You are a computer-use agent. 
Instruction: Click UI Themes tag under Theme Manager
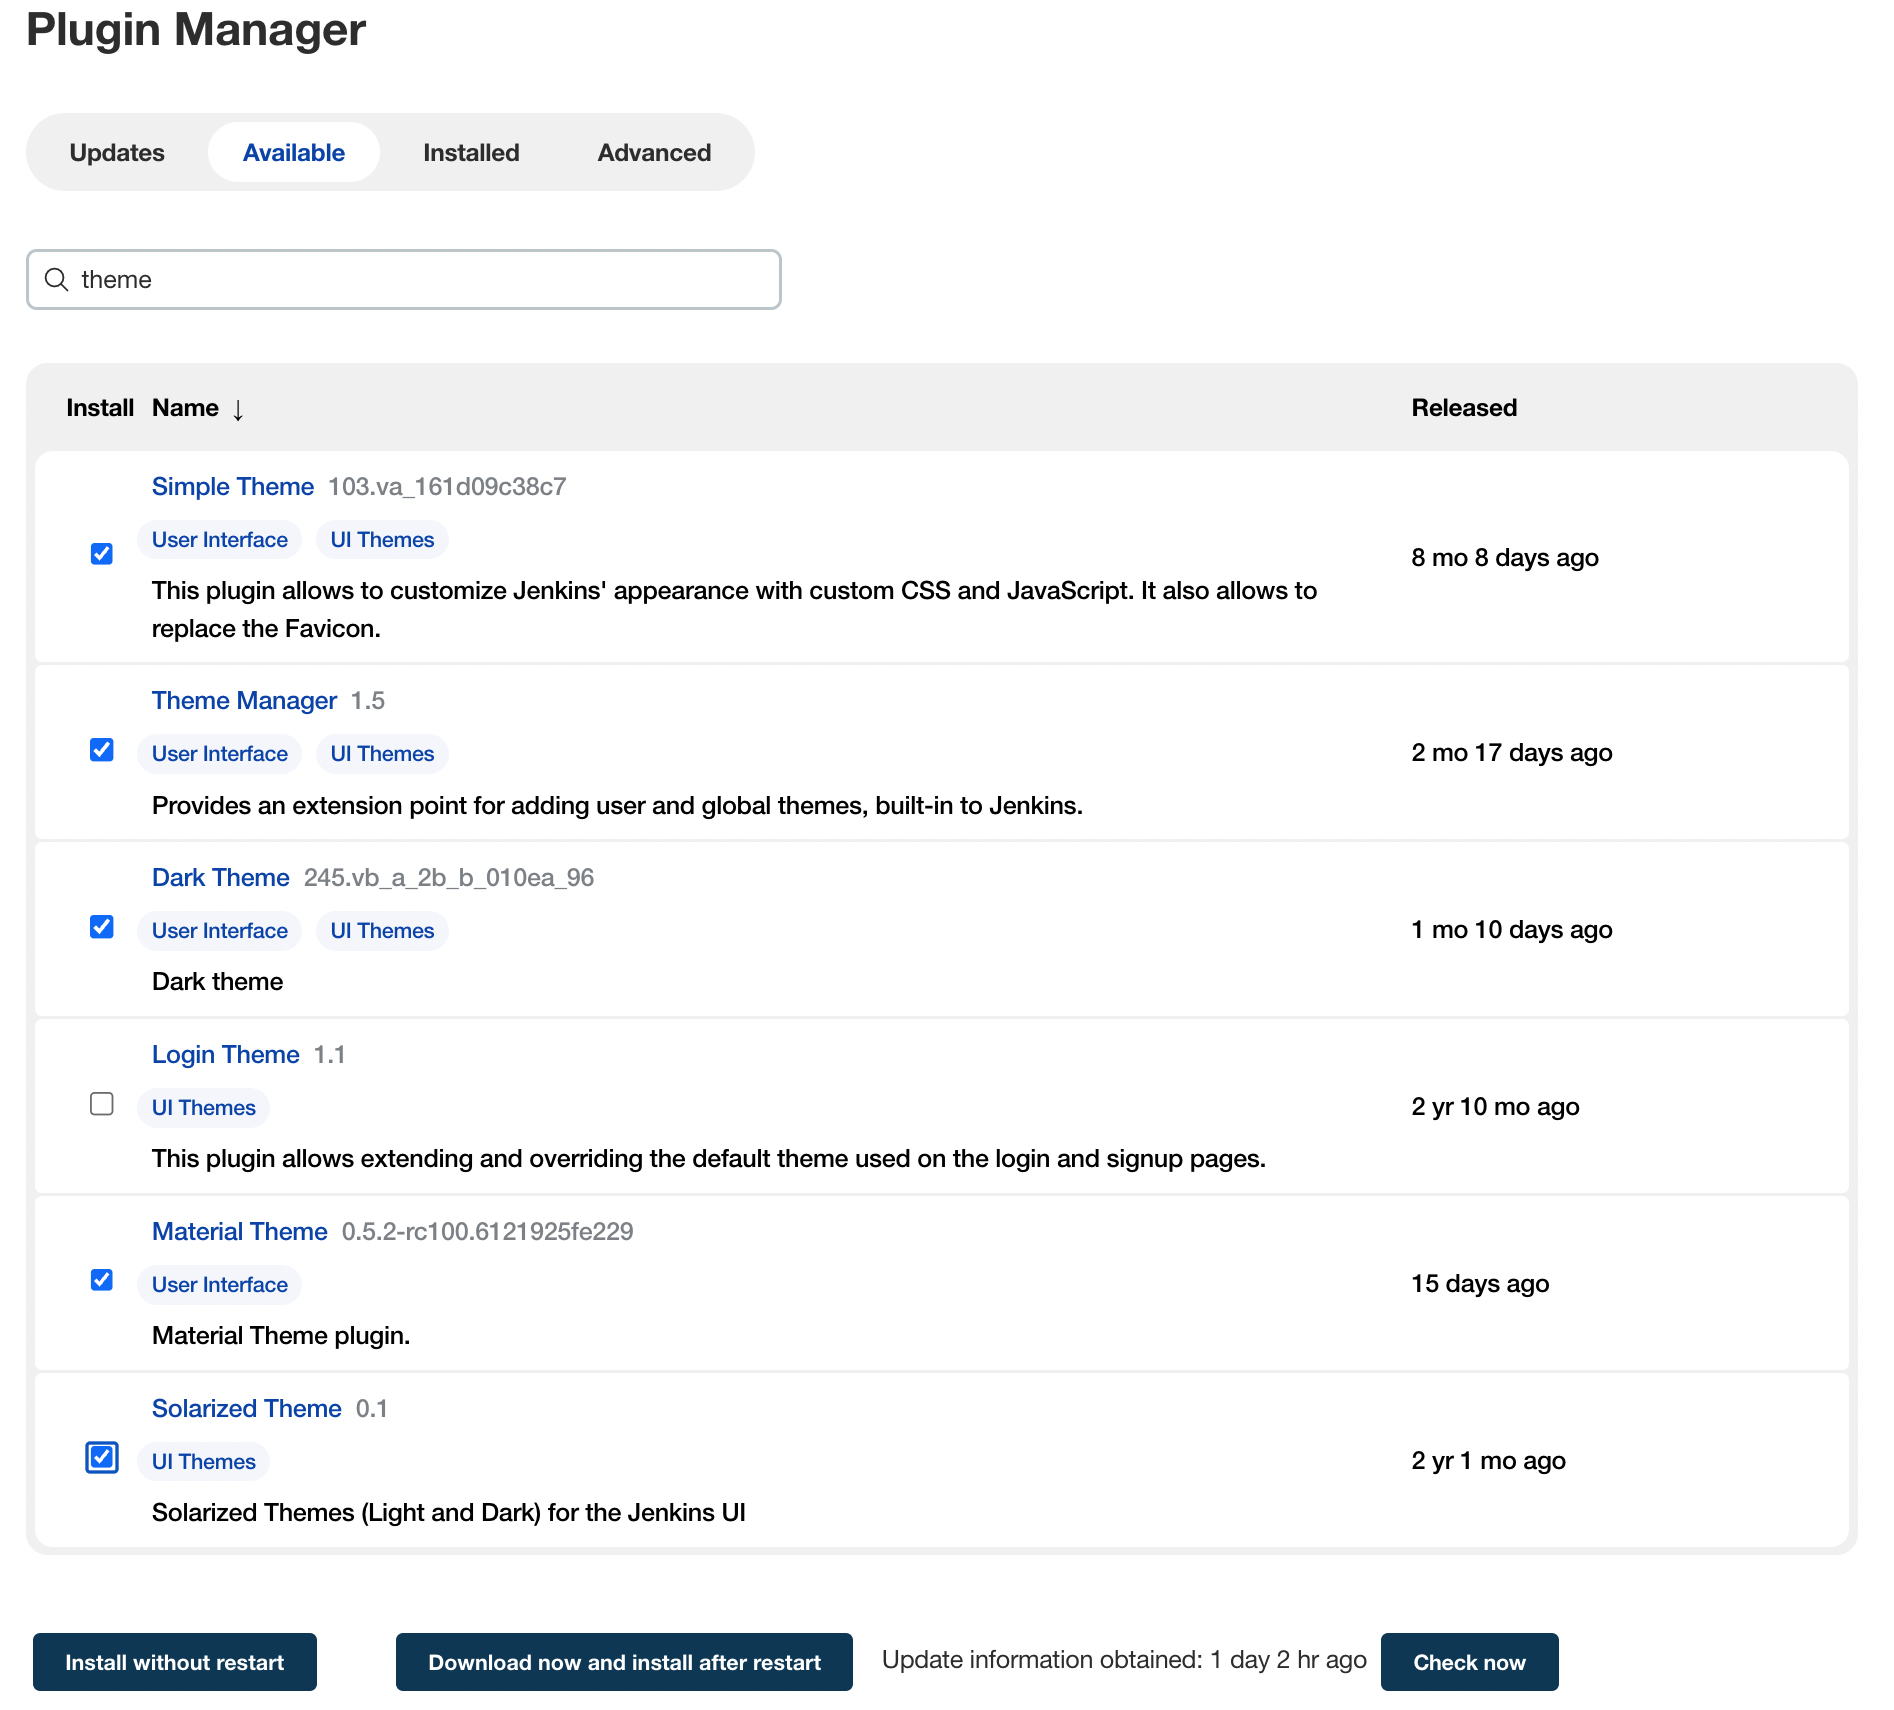(x=382, y=754)
